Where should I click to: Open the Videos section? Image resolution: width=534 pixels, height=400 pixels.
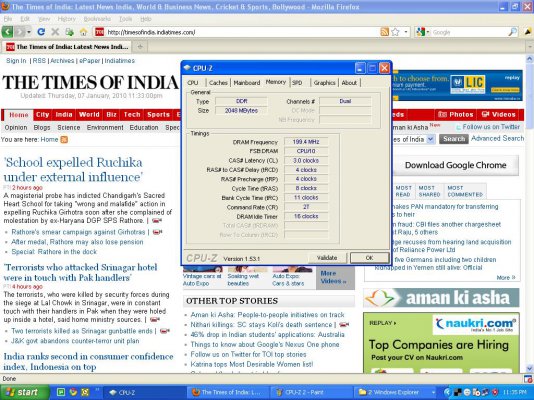click(x=499, y=115)
